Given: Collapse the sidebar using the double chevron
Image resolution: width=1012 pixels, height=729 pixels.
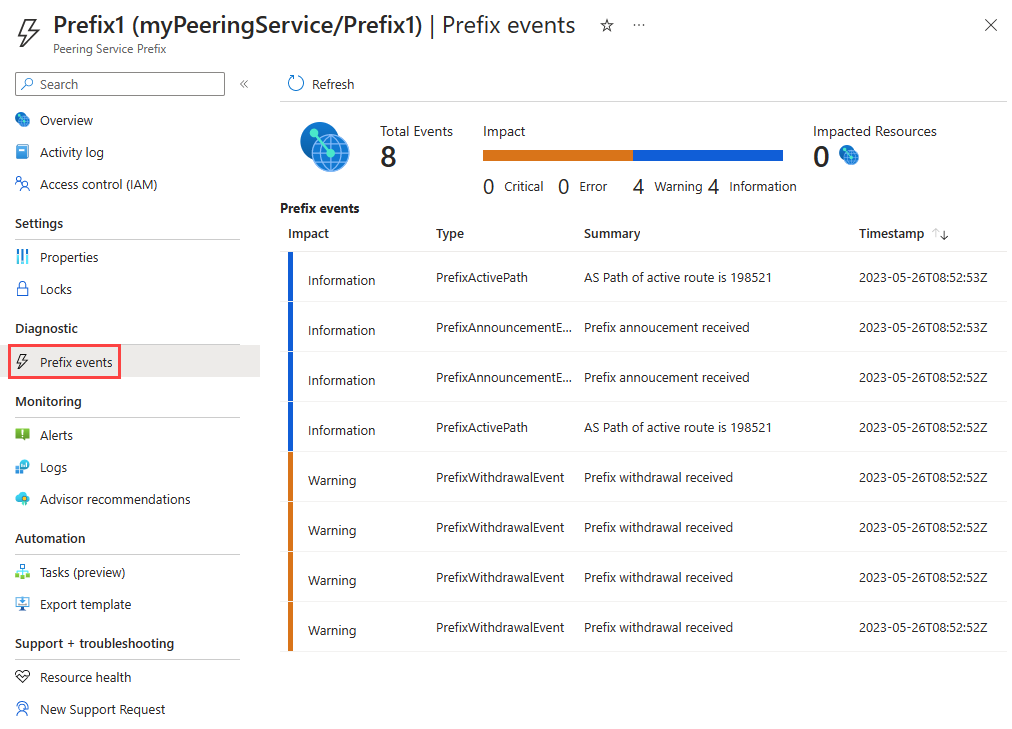Looking at the screenshot, I should point(244,84).
